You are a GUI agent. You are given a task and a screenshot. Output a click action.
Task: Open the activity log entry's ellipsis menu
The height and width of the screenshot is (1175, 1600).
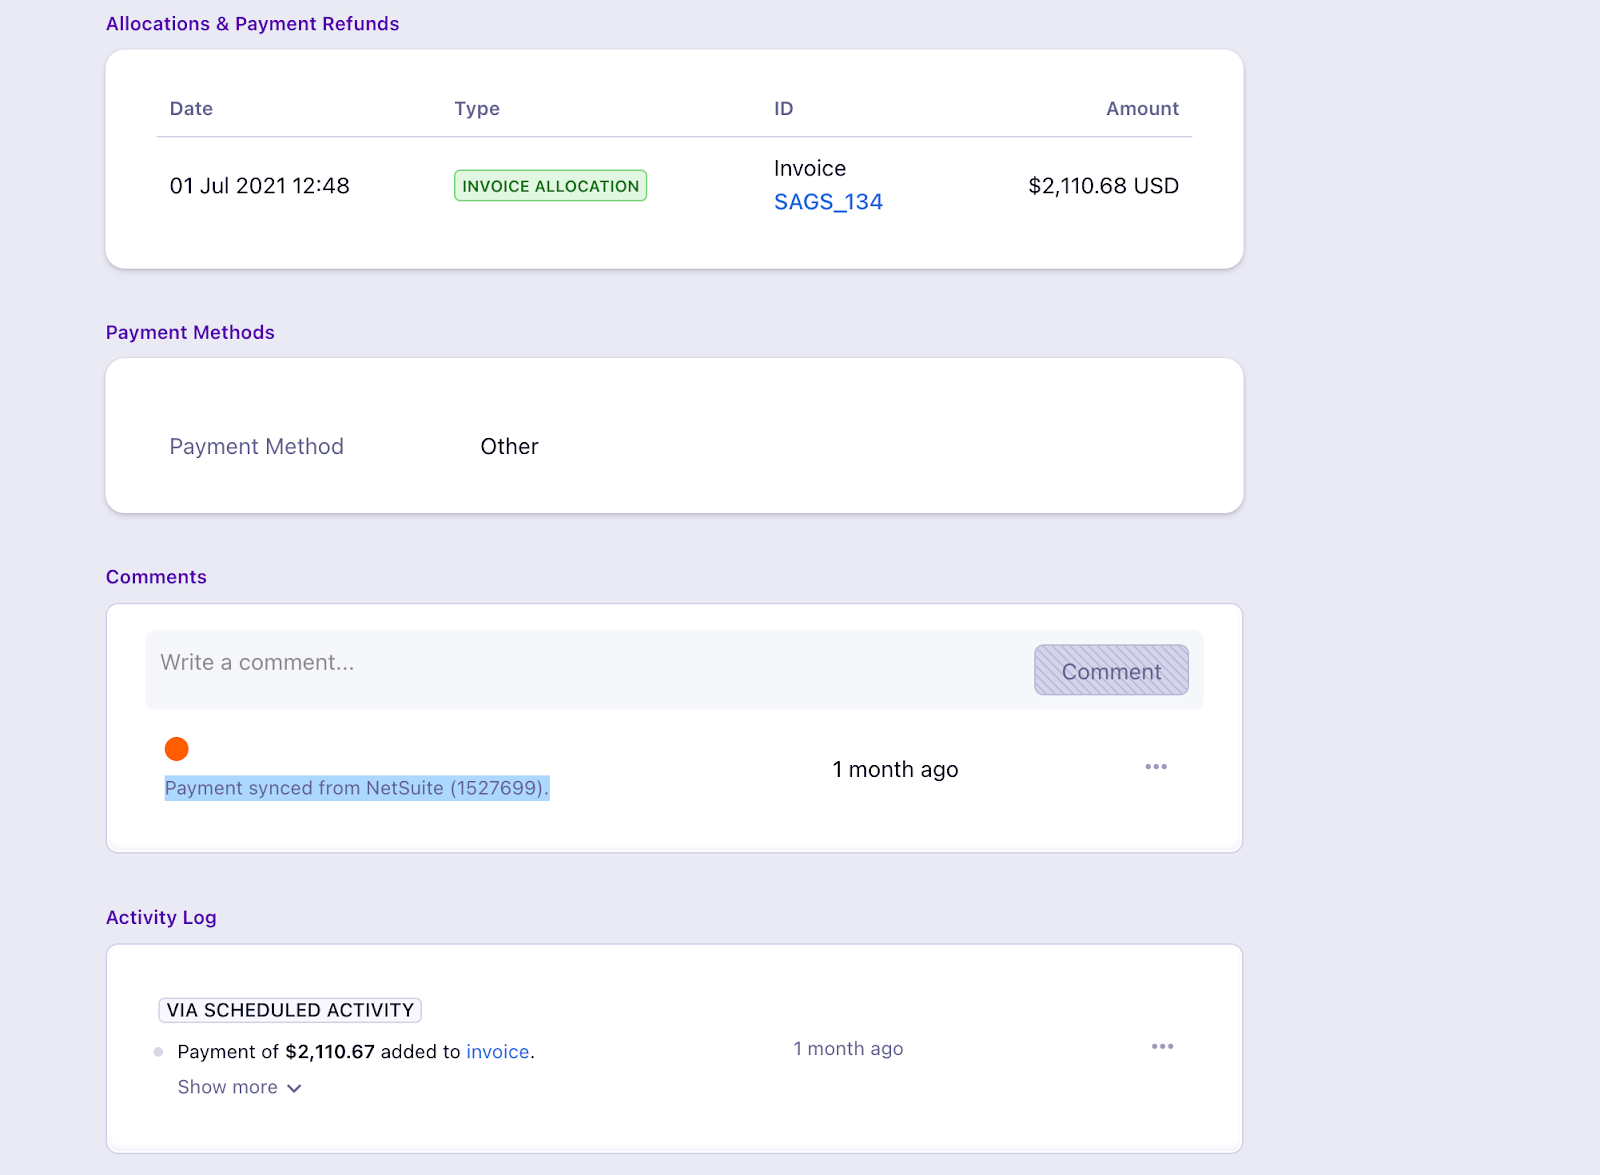pyautogui.click(x=1162, y=1047)
